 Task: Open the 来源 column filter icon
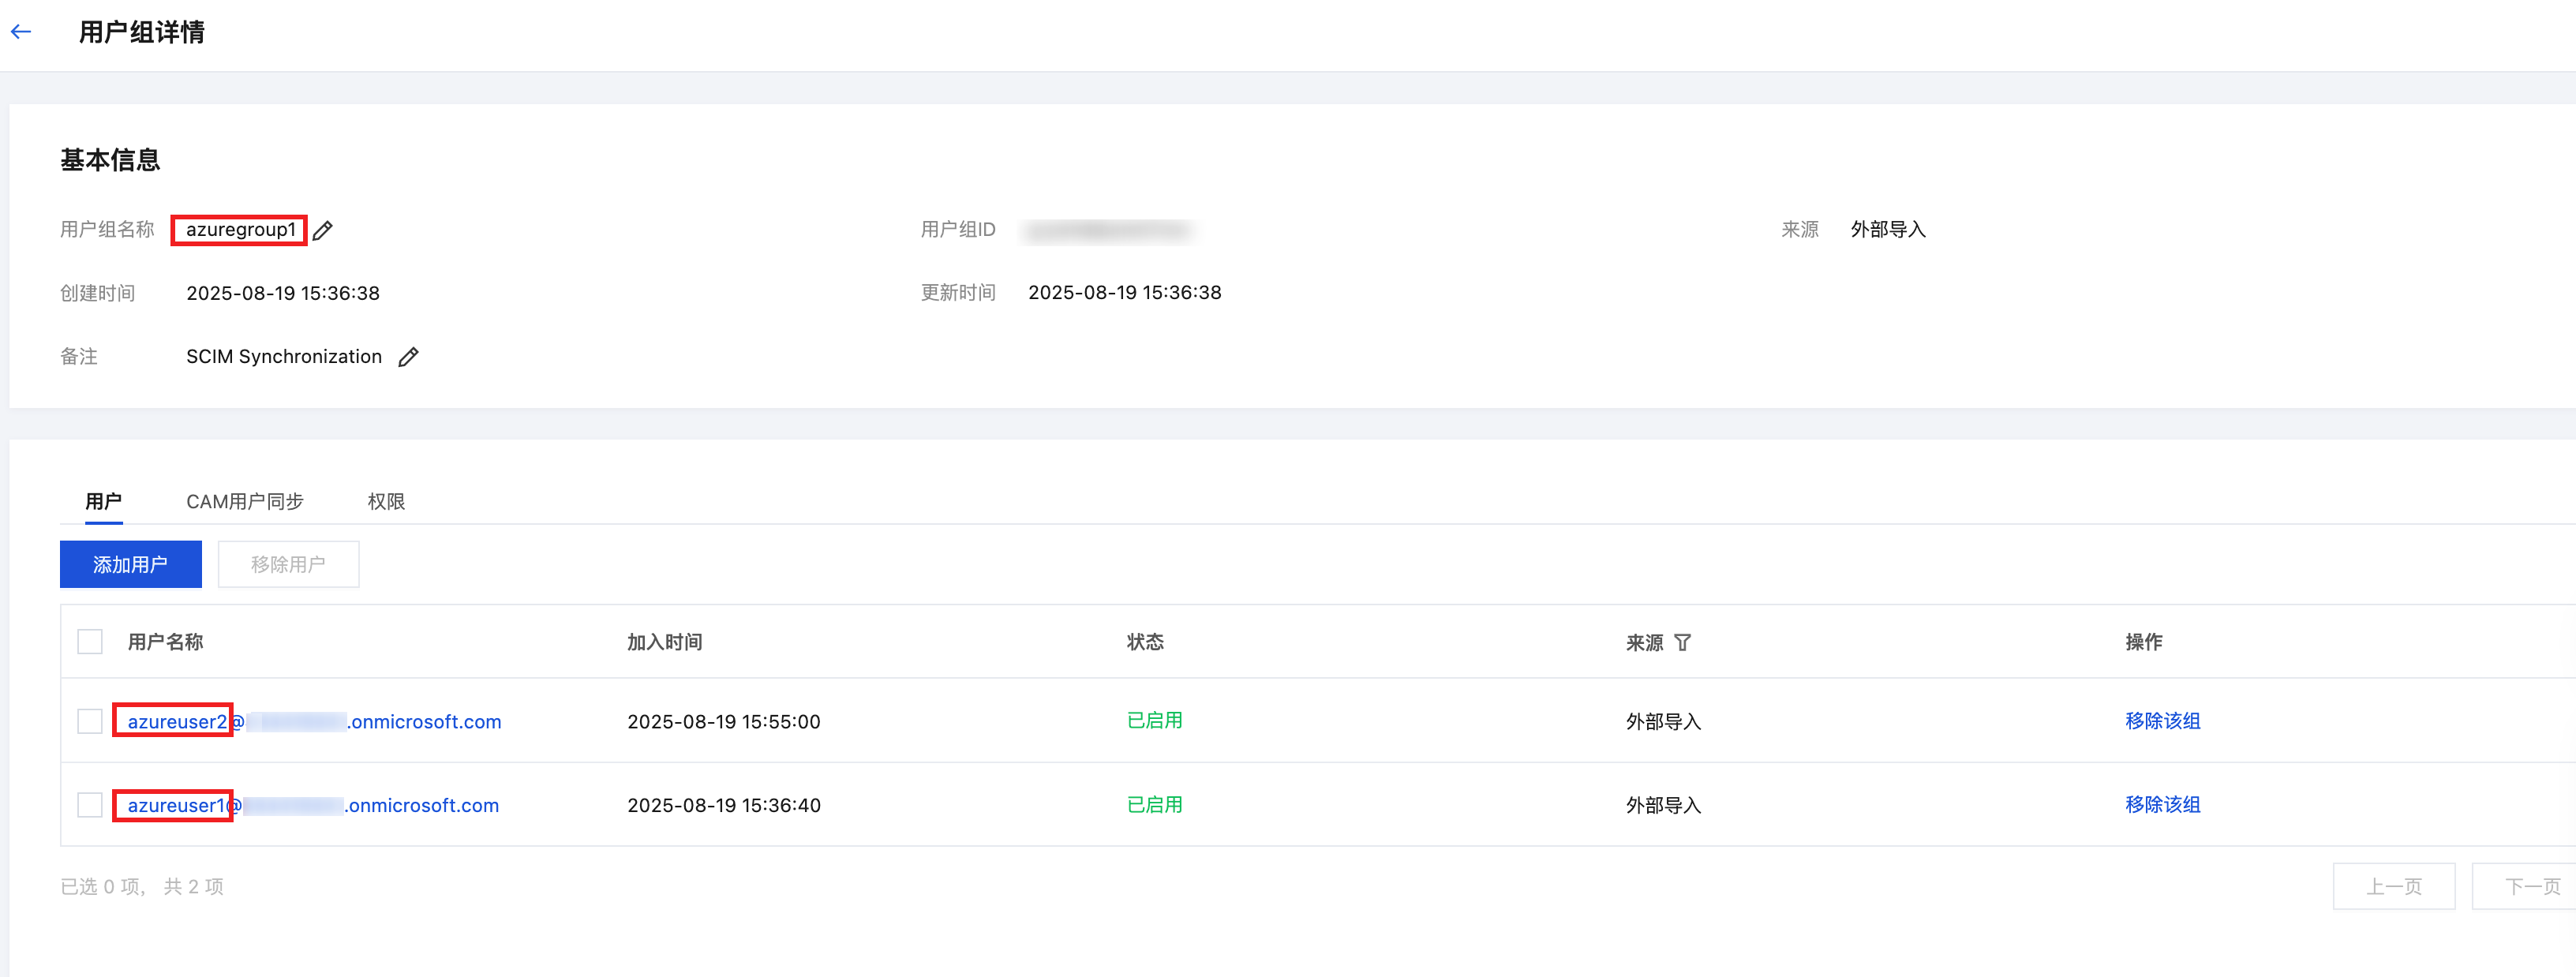(x=1682, y=643)
